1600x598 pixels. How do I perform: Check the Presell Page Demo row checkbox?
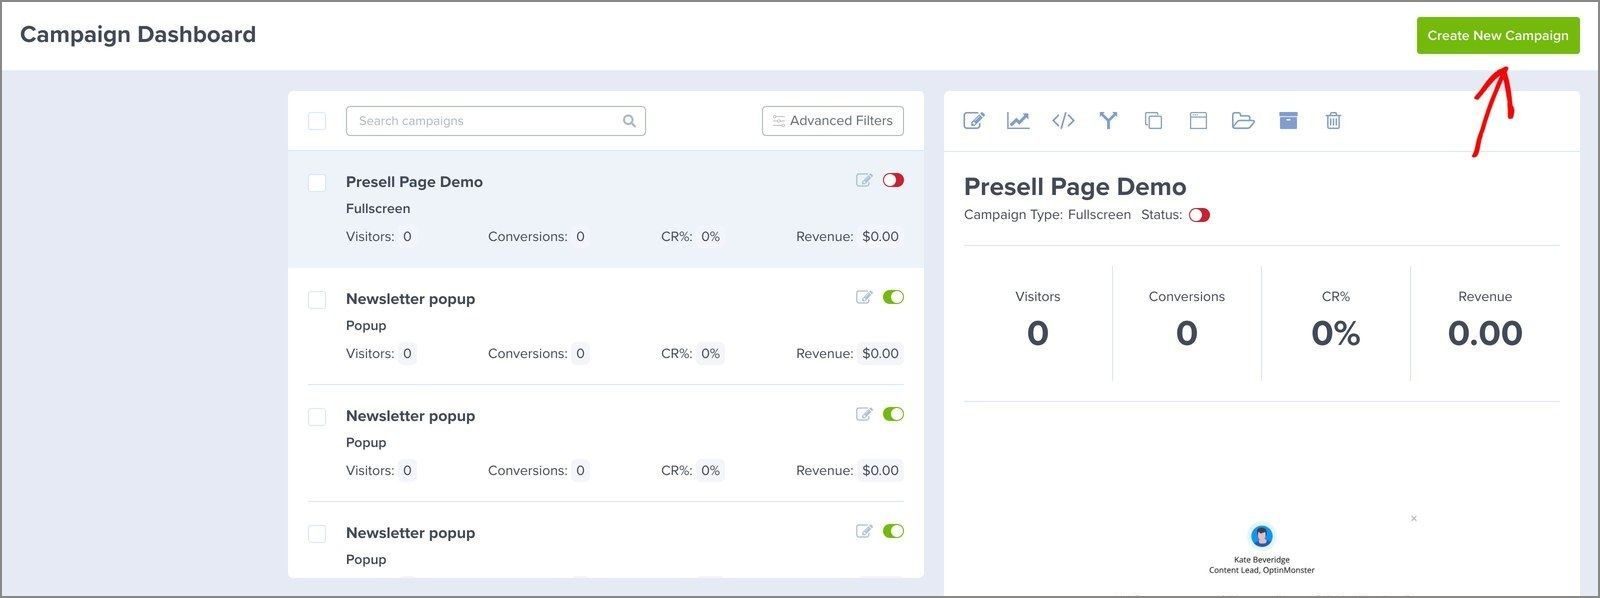point(317,183)
